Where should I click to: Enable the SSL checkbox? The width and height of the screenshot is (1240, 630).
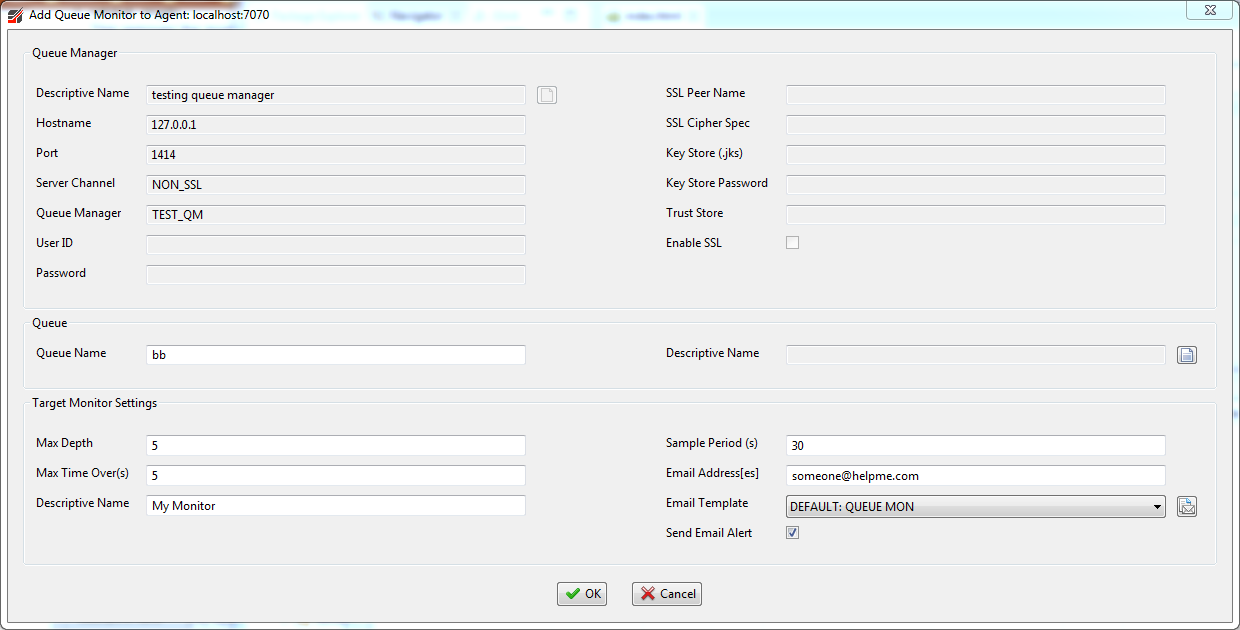[792, 243]
